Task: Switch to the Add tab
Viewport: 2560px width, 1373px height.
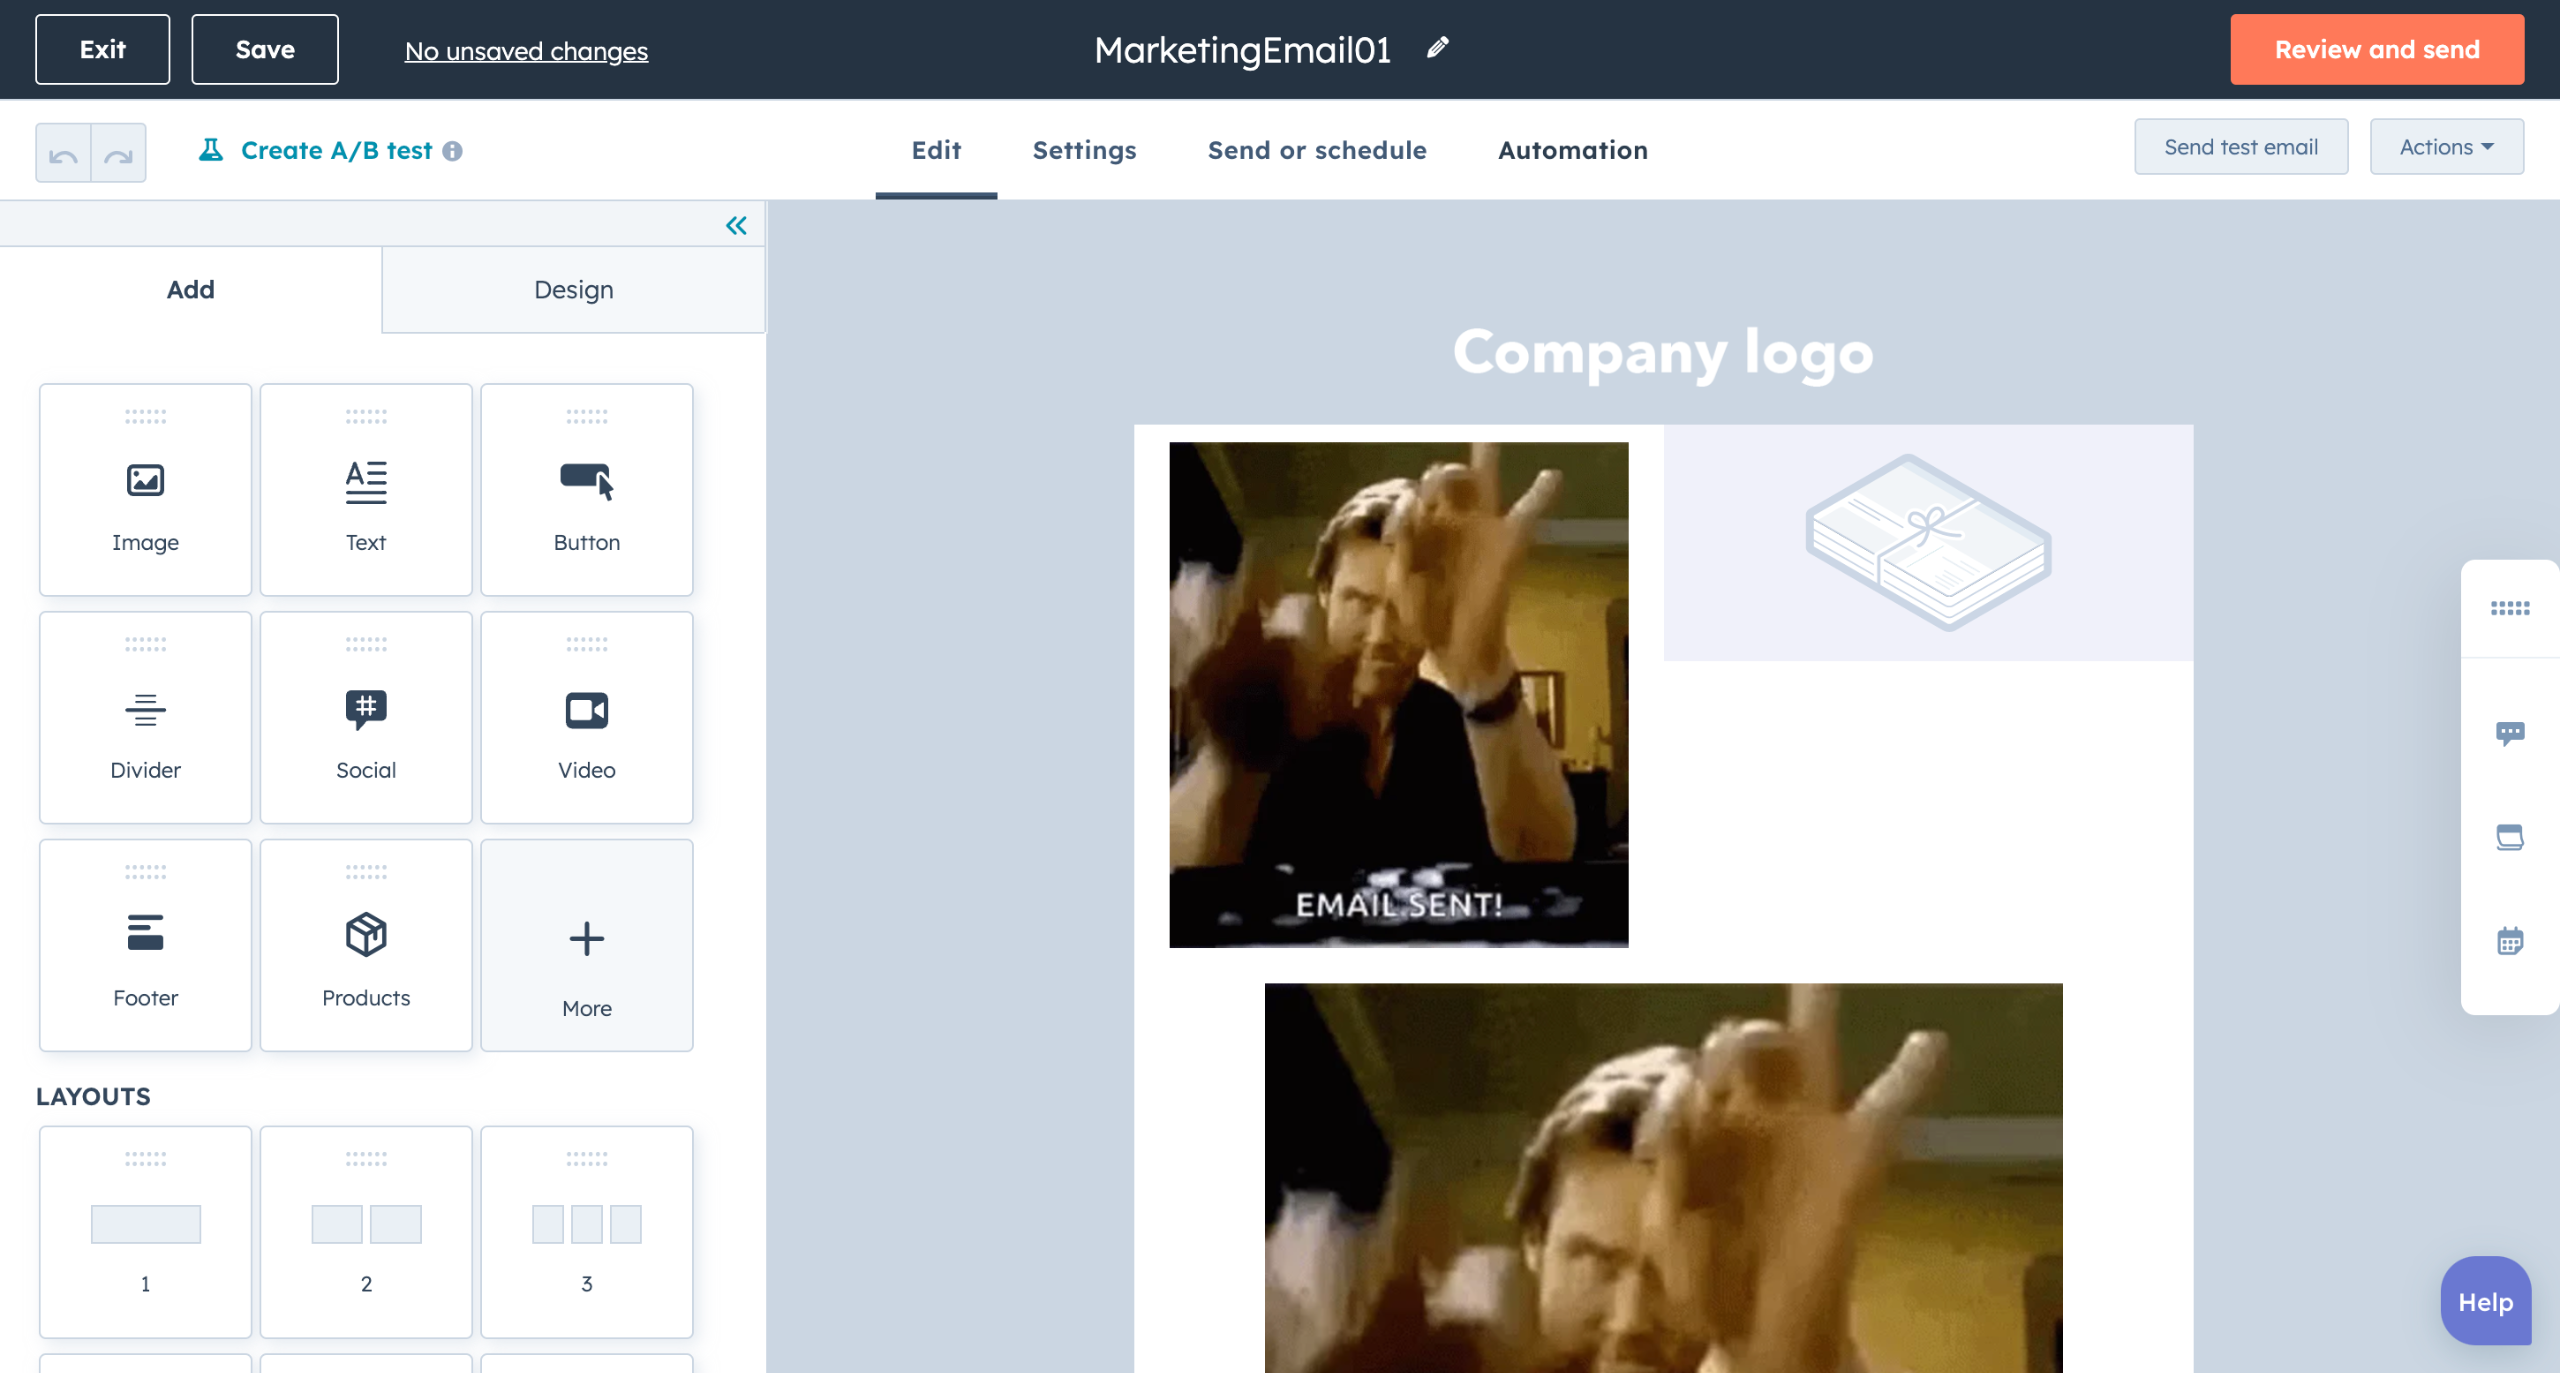Action: (x=191, y=290)
